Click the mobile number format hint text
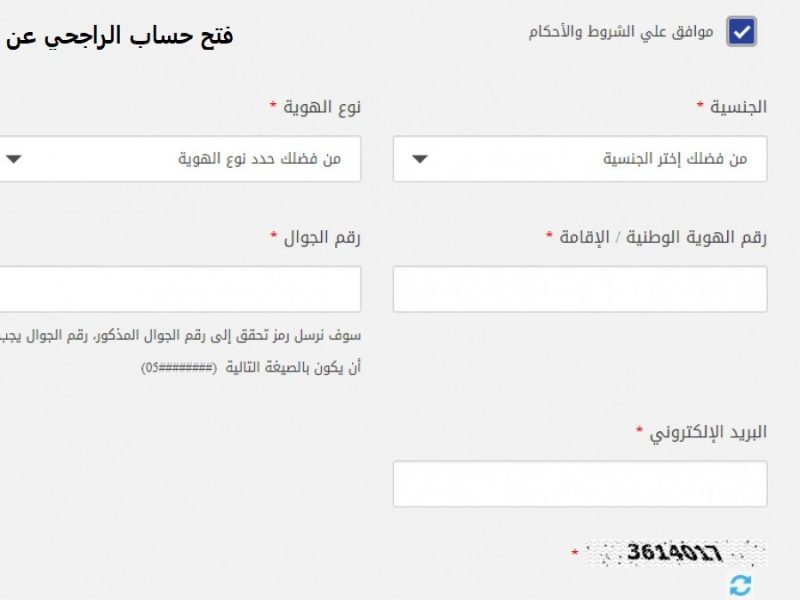800x600 pixels. pos(180,351)
